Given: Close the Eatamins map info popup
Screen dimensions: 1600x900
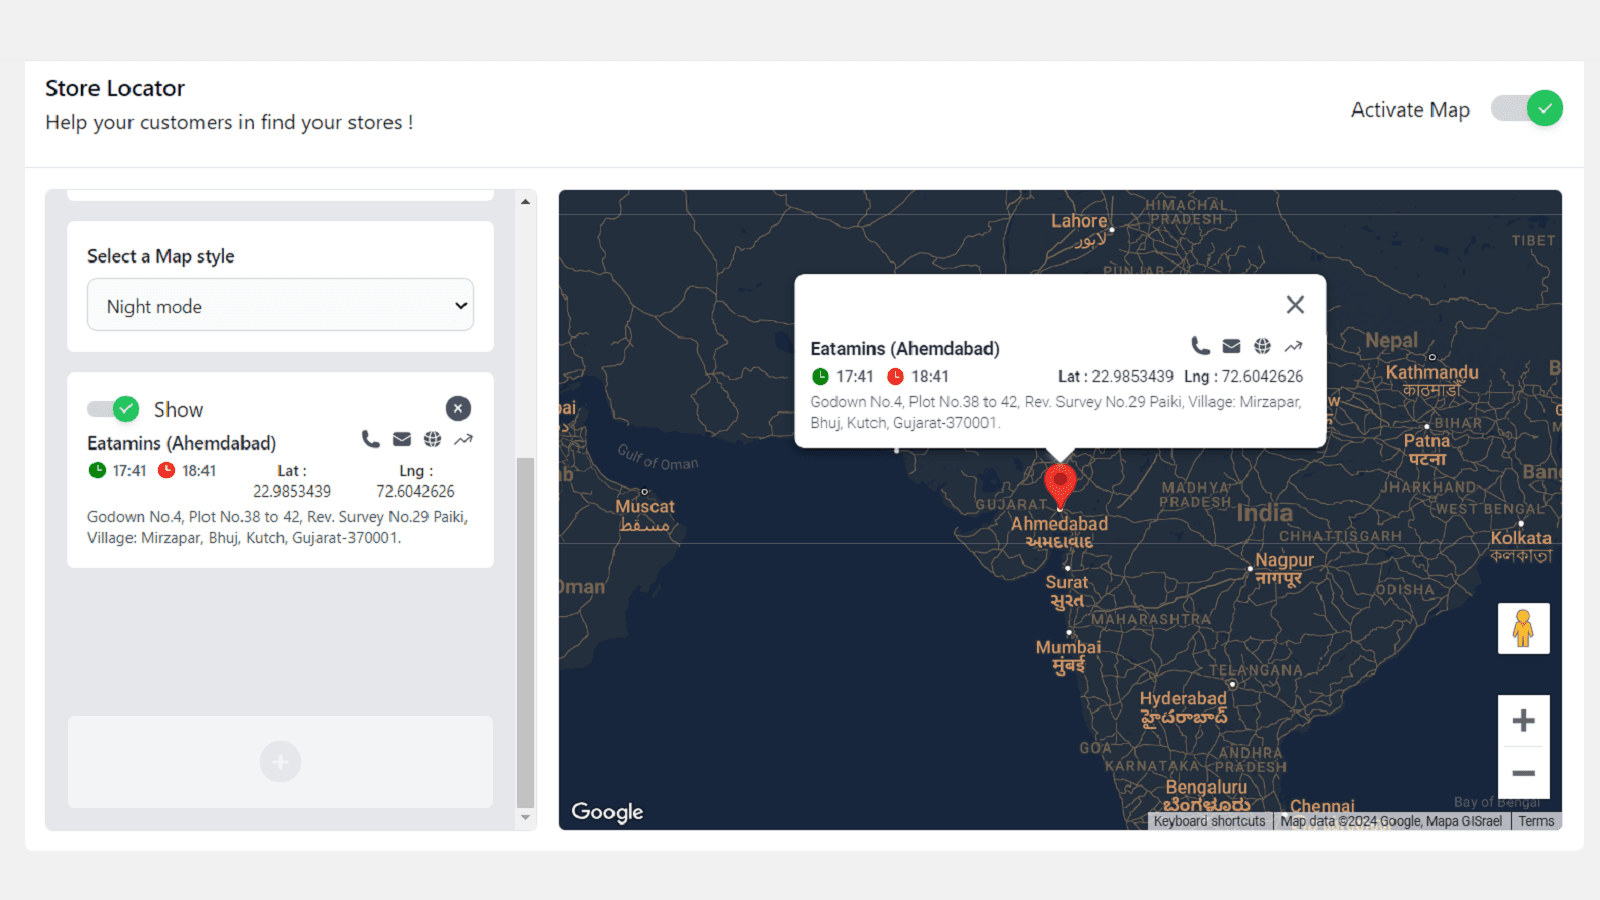Looking at the screenshot, I should (x=1295, y=304).
